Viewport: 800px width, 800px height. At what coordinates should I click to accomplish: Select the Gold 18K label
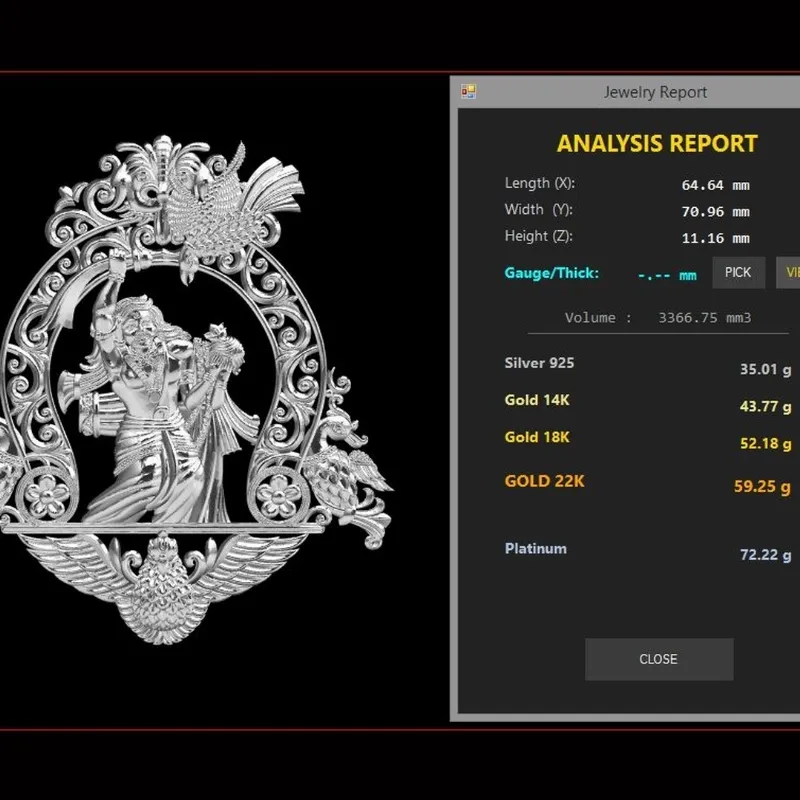(x=537, y=437)
